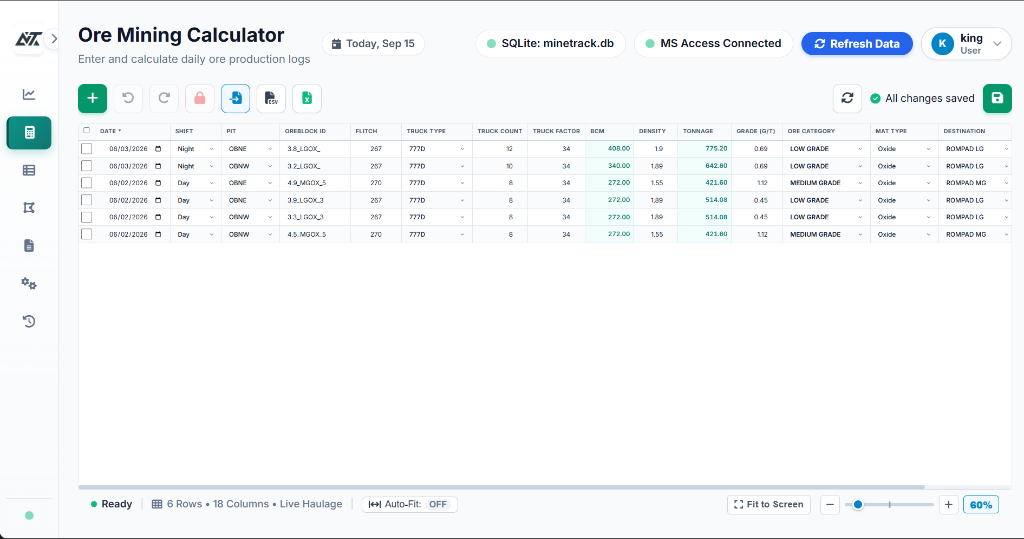Click the zoom slider handle

[858, 504]
